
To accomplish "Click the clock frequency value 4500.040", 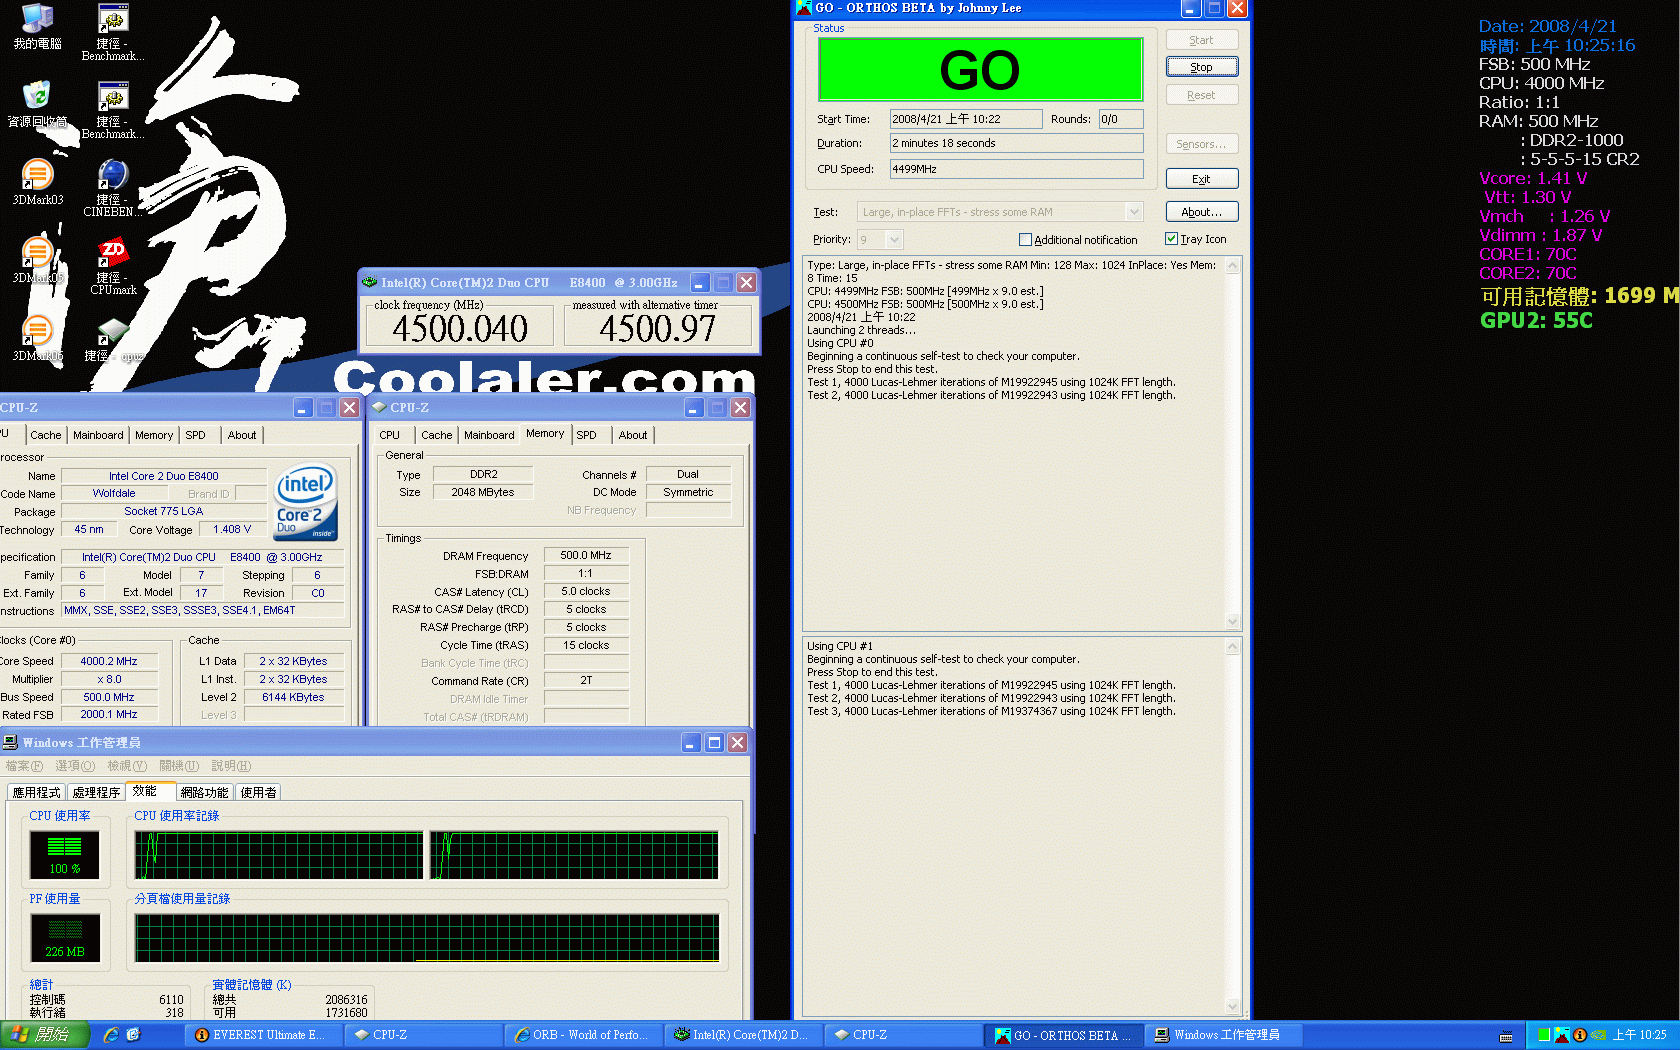I will (x=460, y=328).
